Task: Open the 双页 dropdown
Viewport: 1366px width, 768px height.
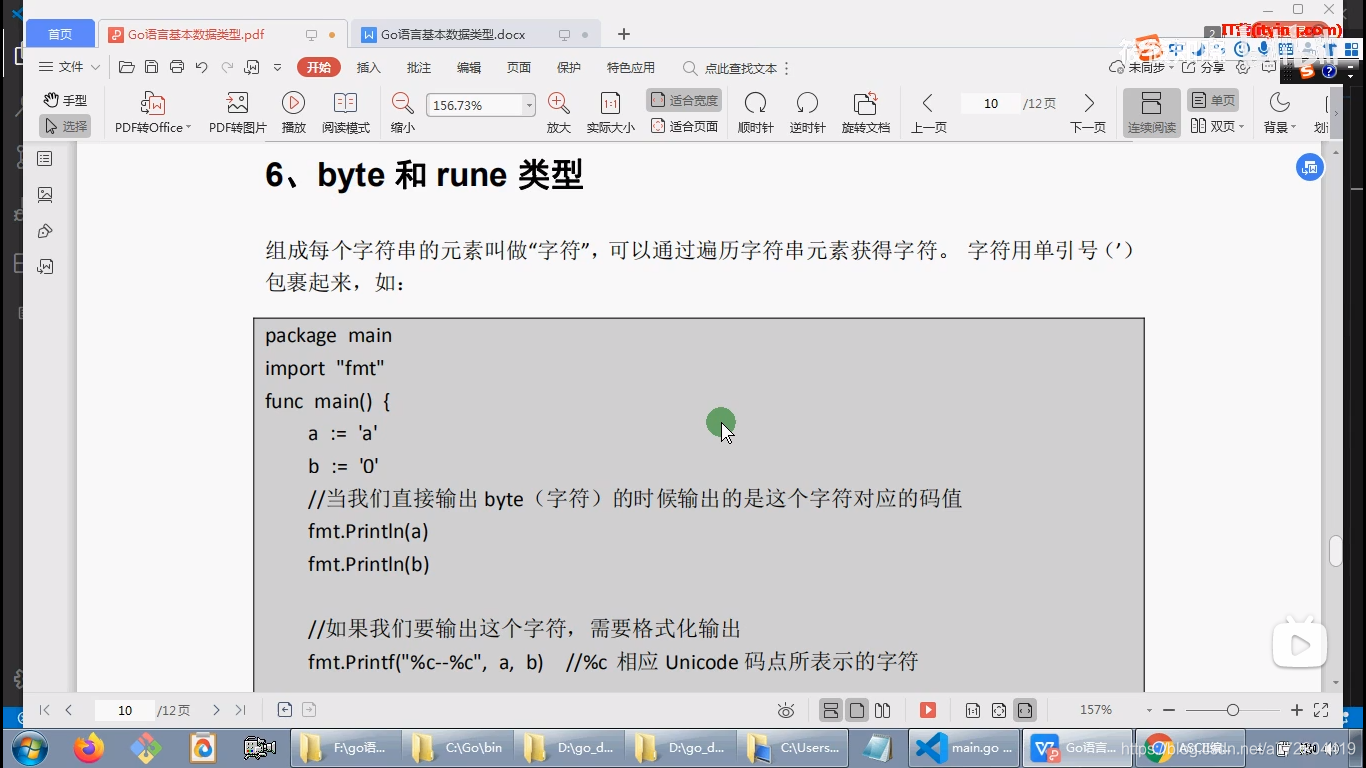Action: (x=1217, y=126)
